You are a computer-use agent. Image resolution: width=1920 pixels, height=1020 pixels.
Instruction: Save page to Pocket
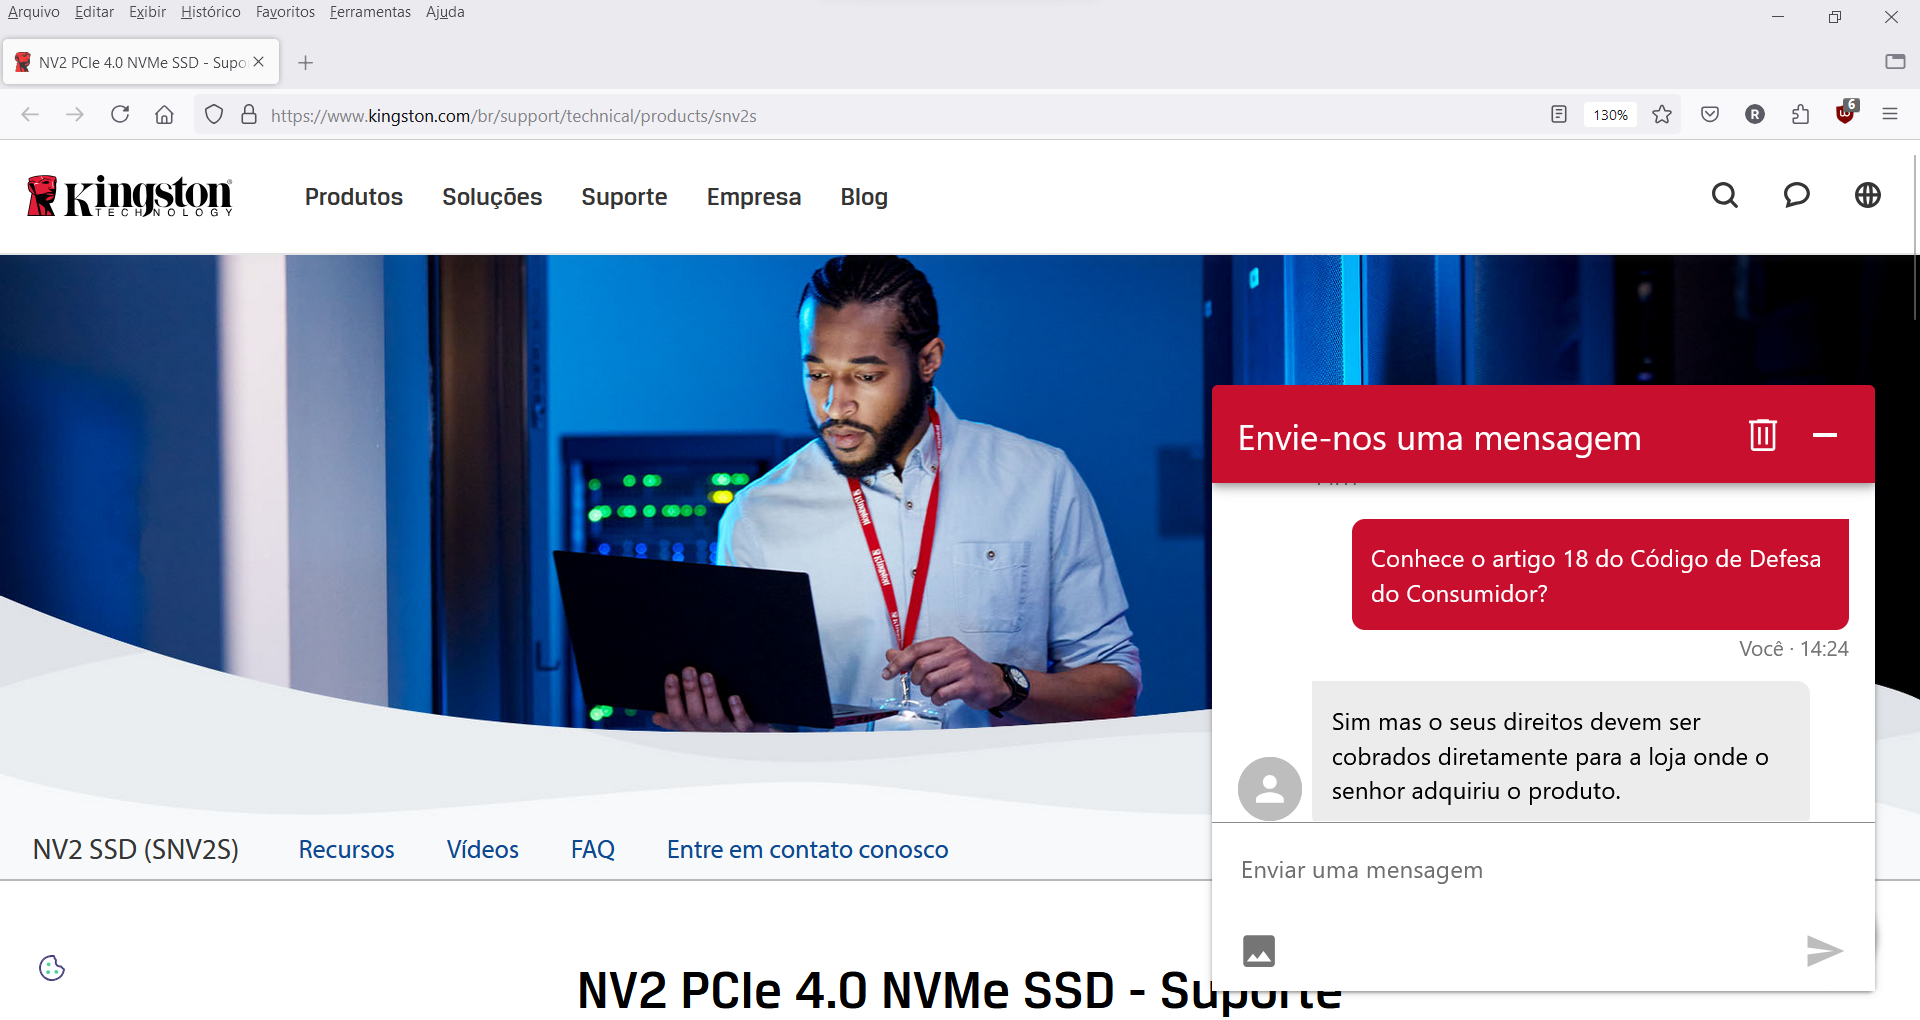coord(1710,115)
